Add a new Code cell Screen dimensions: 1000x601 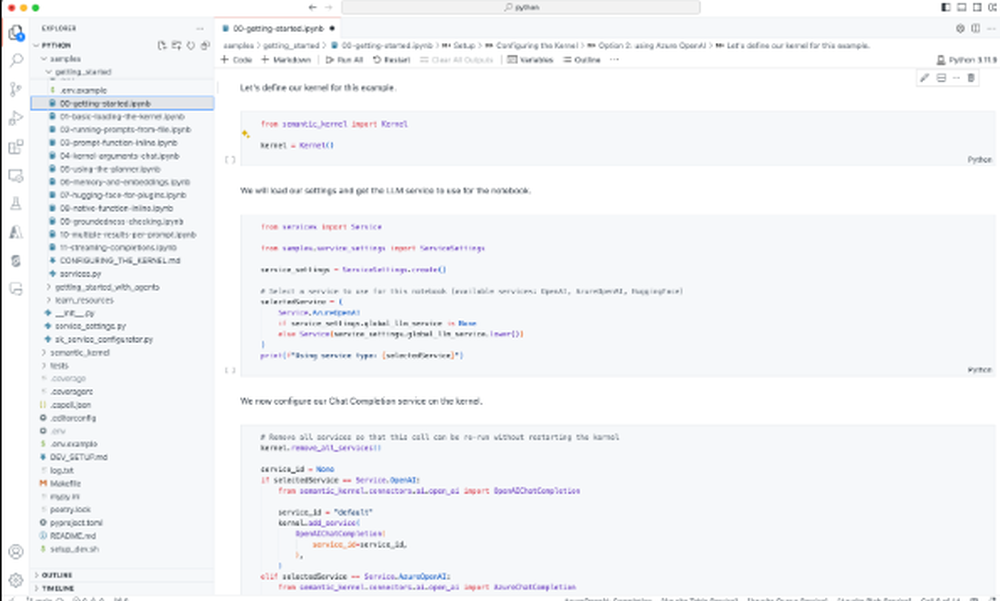[236, 59]
